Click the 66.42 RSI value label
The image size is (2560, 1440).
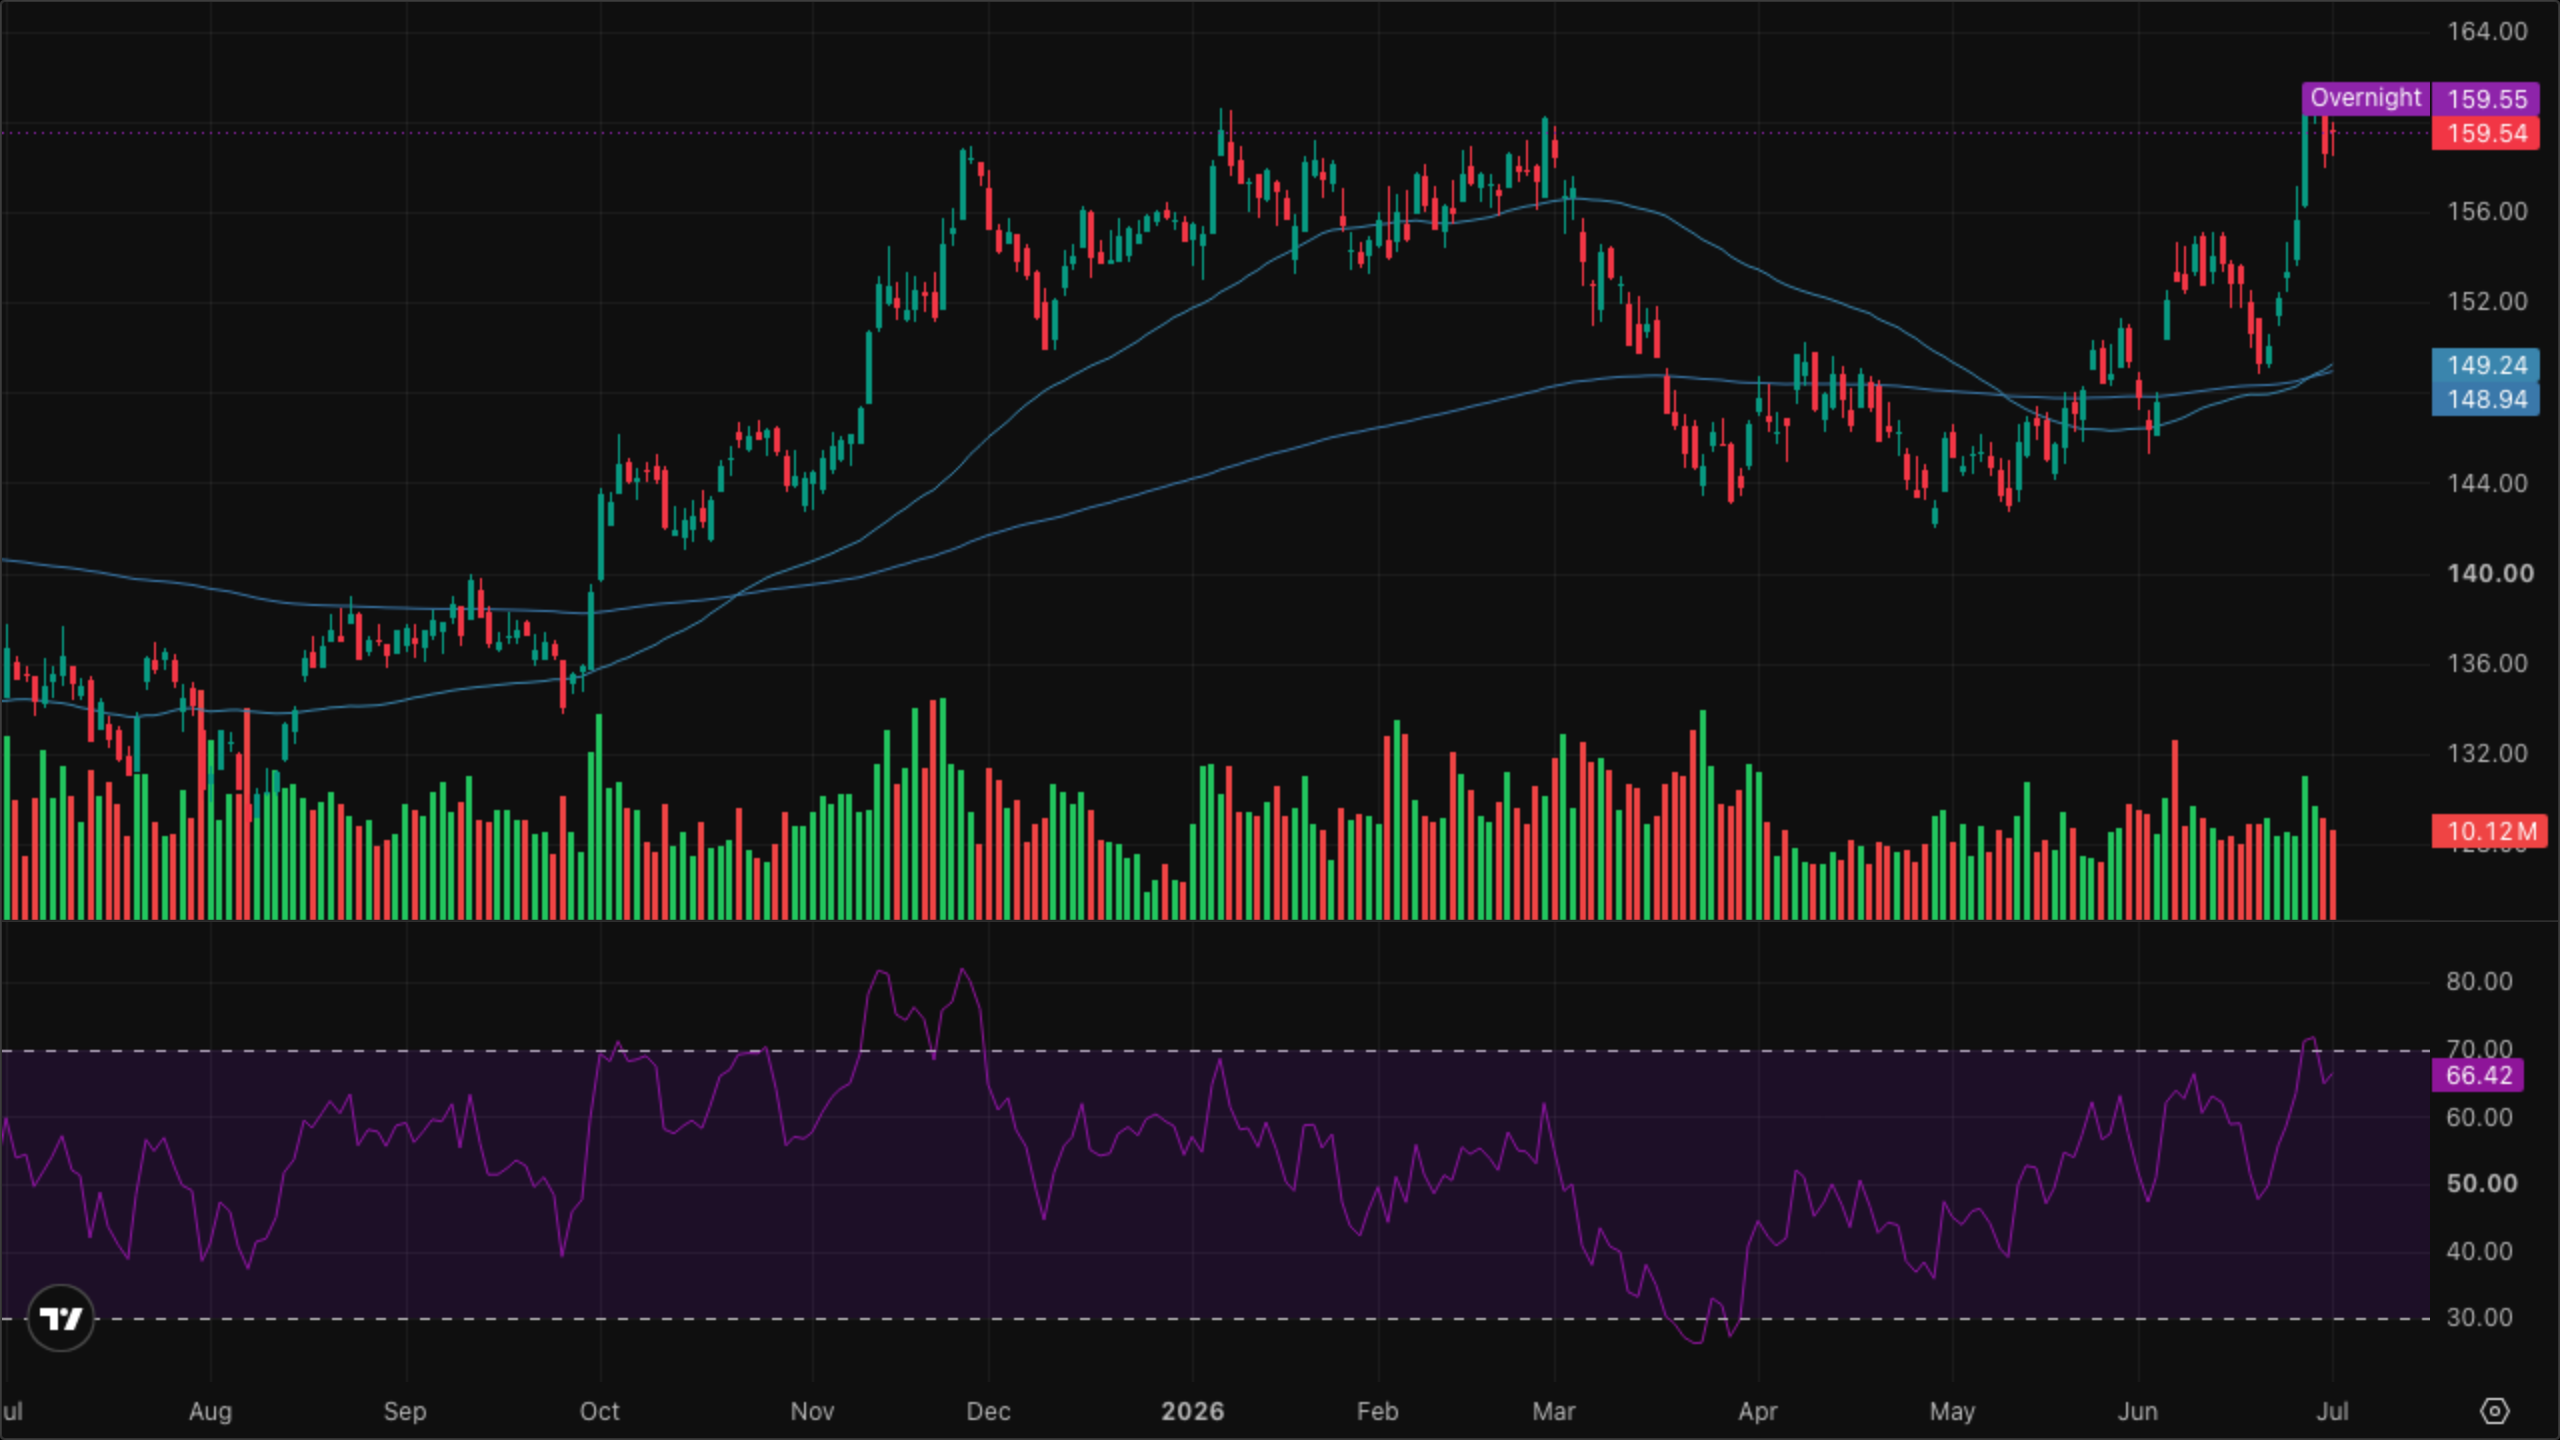click(x=2478, y=1076)
